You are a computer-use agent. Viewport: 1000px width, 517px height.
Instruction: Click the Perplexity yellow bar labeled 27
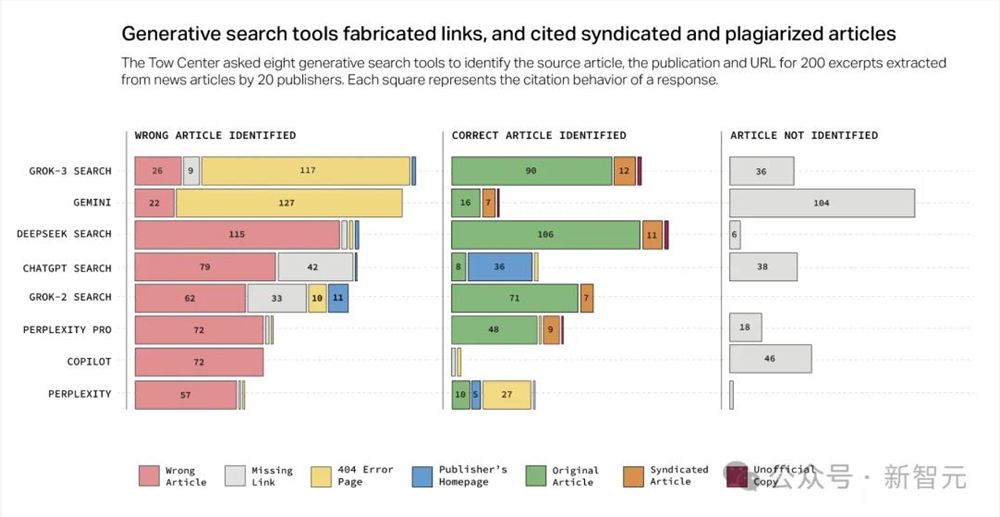coord(507,394)
